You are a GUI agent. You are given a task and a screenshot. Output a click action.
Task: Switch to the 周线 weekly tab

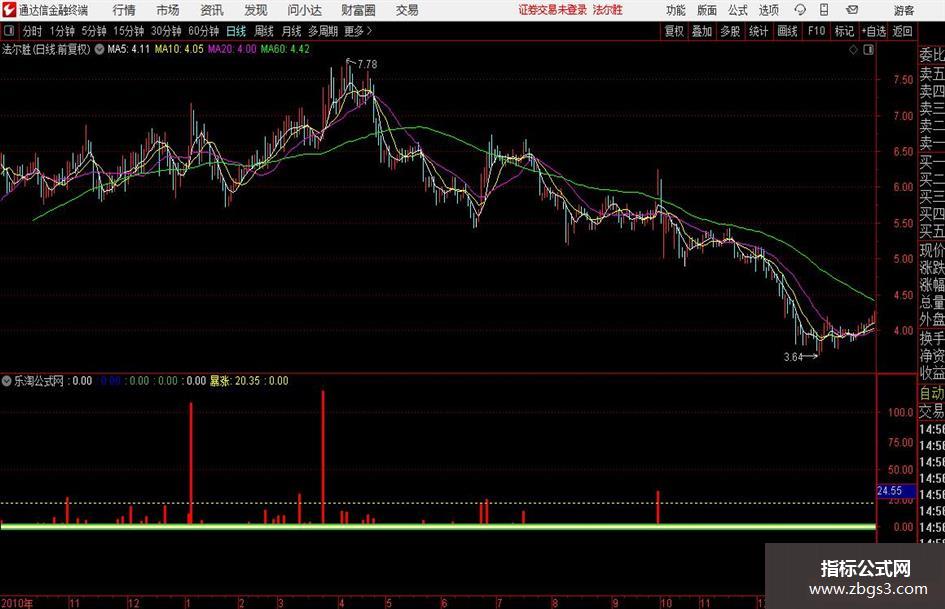(x=264, y=31)
